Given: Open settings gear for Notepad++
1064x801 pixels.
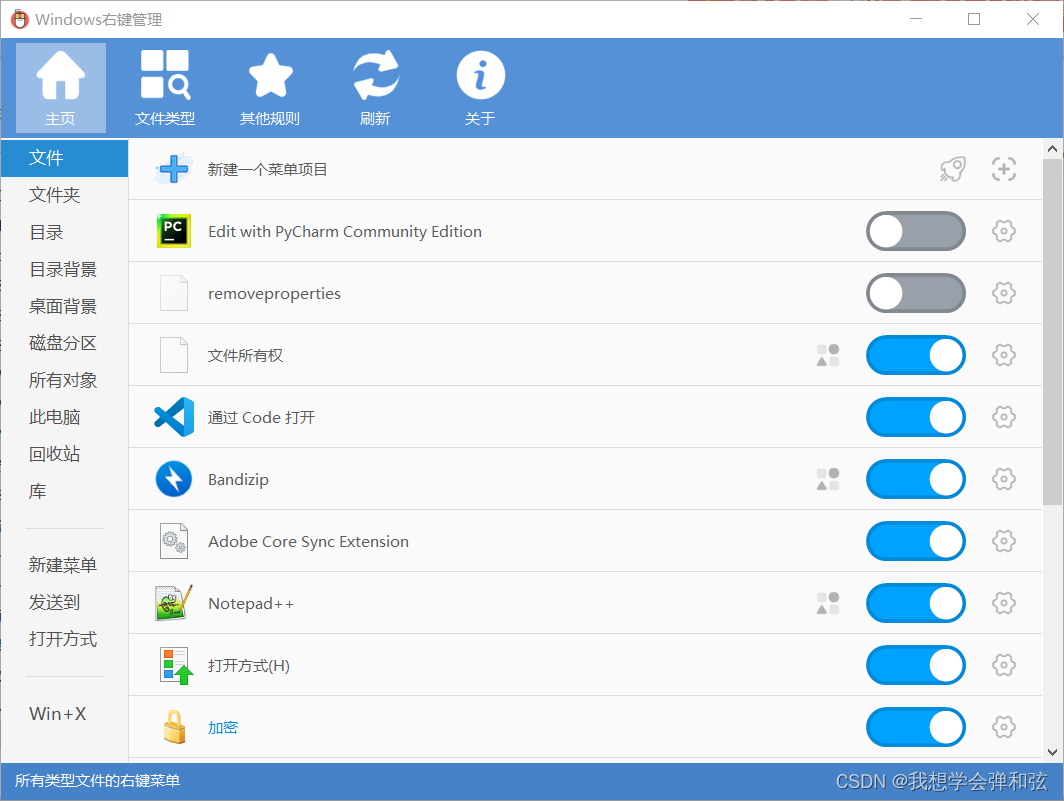Looking at the screenshot, I should (1004, 603).
